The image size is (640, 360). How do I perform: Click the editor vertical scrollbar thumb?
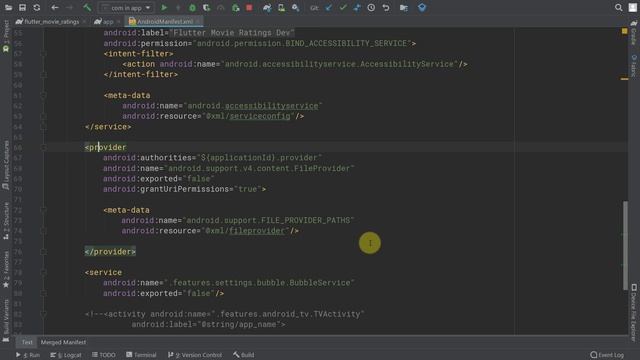[625, 245]
